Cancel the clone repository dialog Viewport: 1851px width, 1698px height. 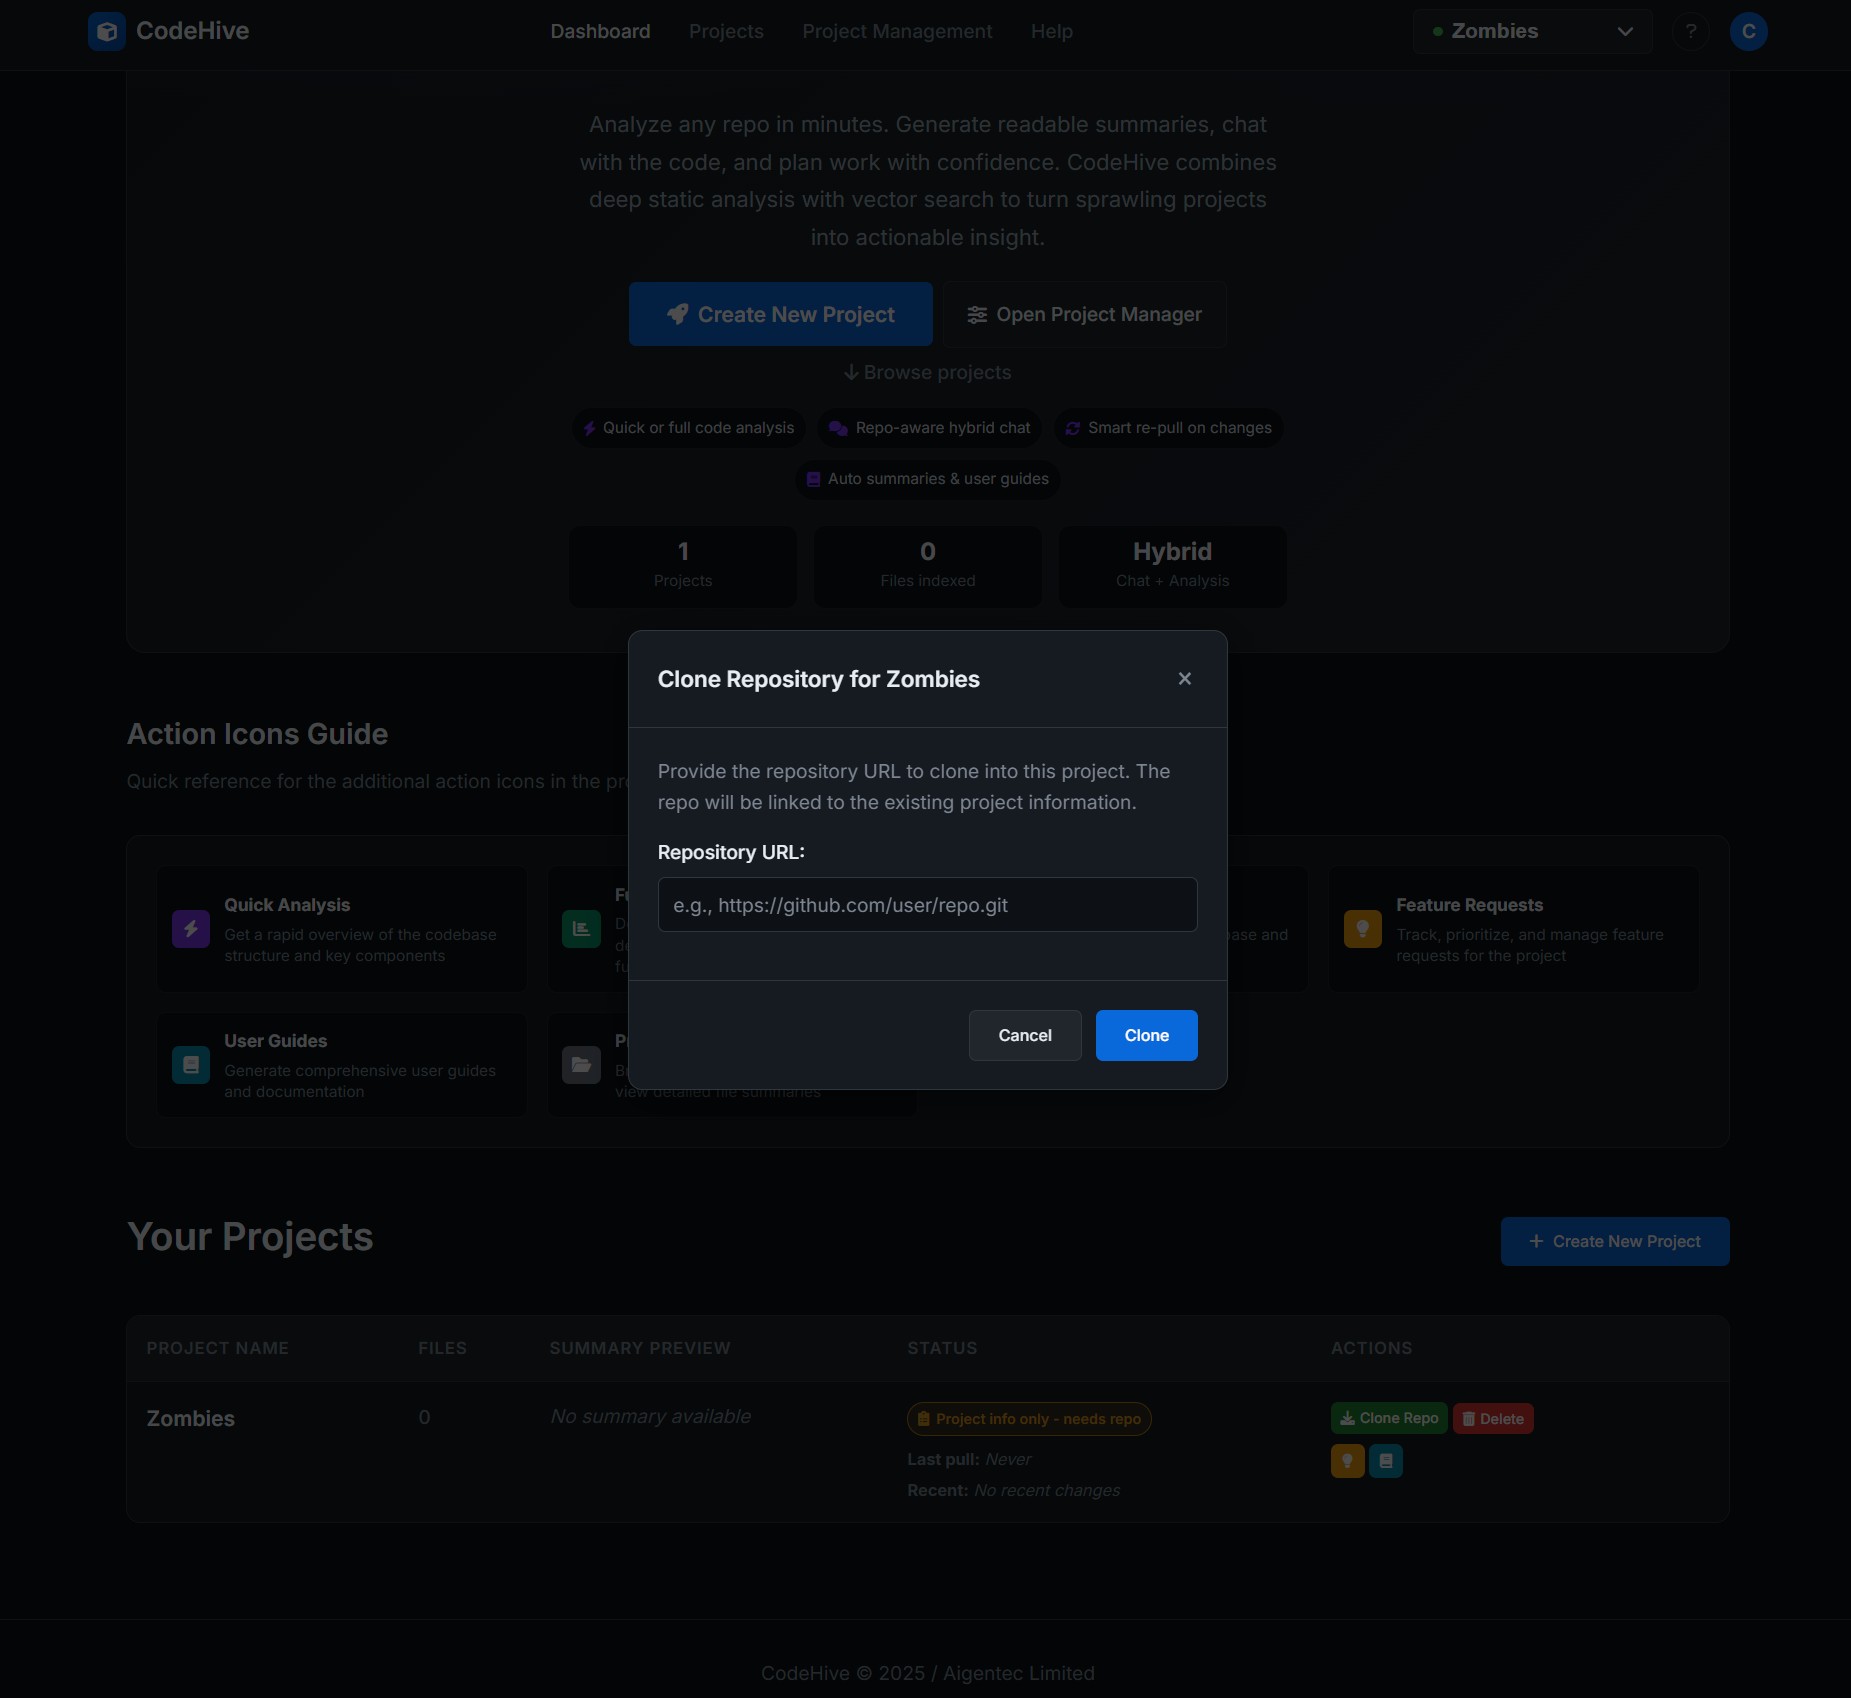(x=1024, y=1035)
